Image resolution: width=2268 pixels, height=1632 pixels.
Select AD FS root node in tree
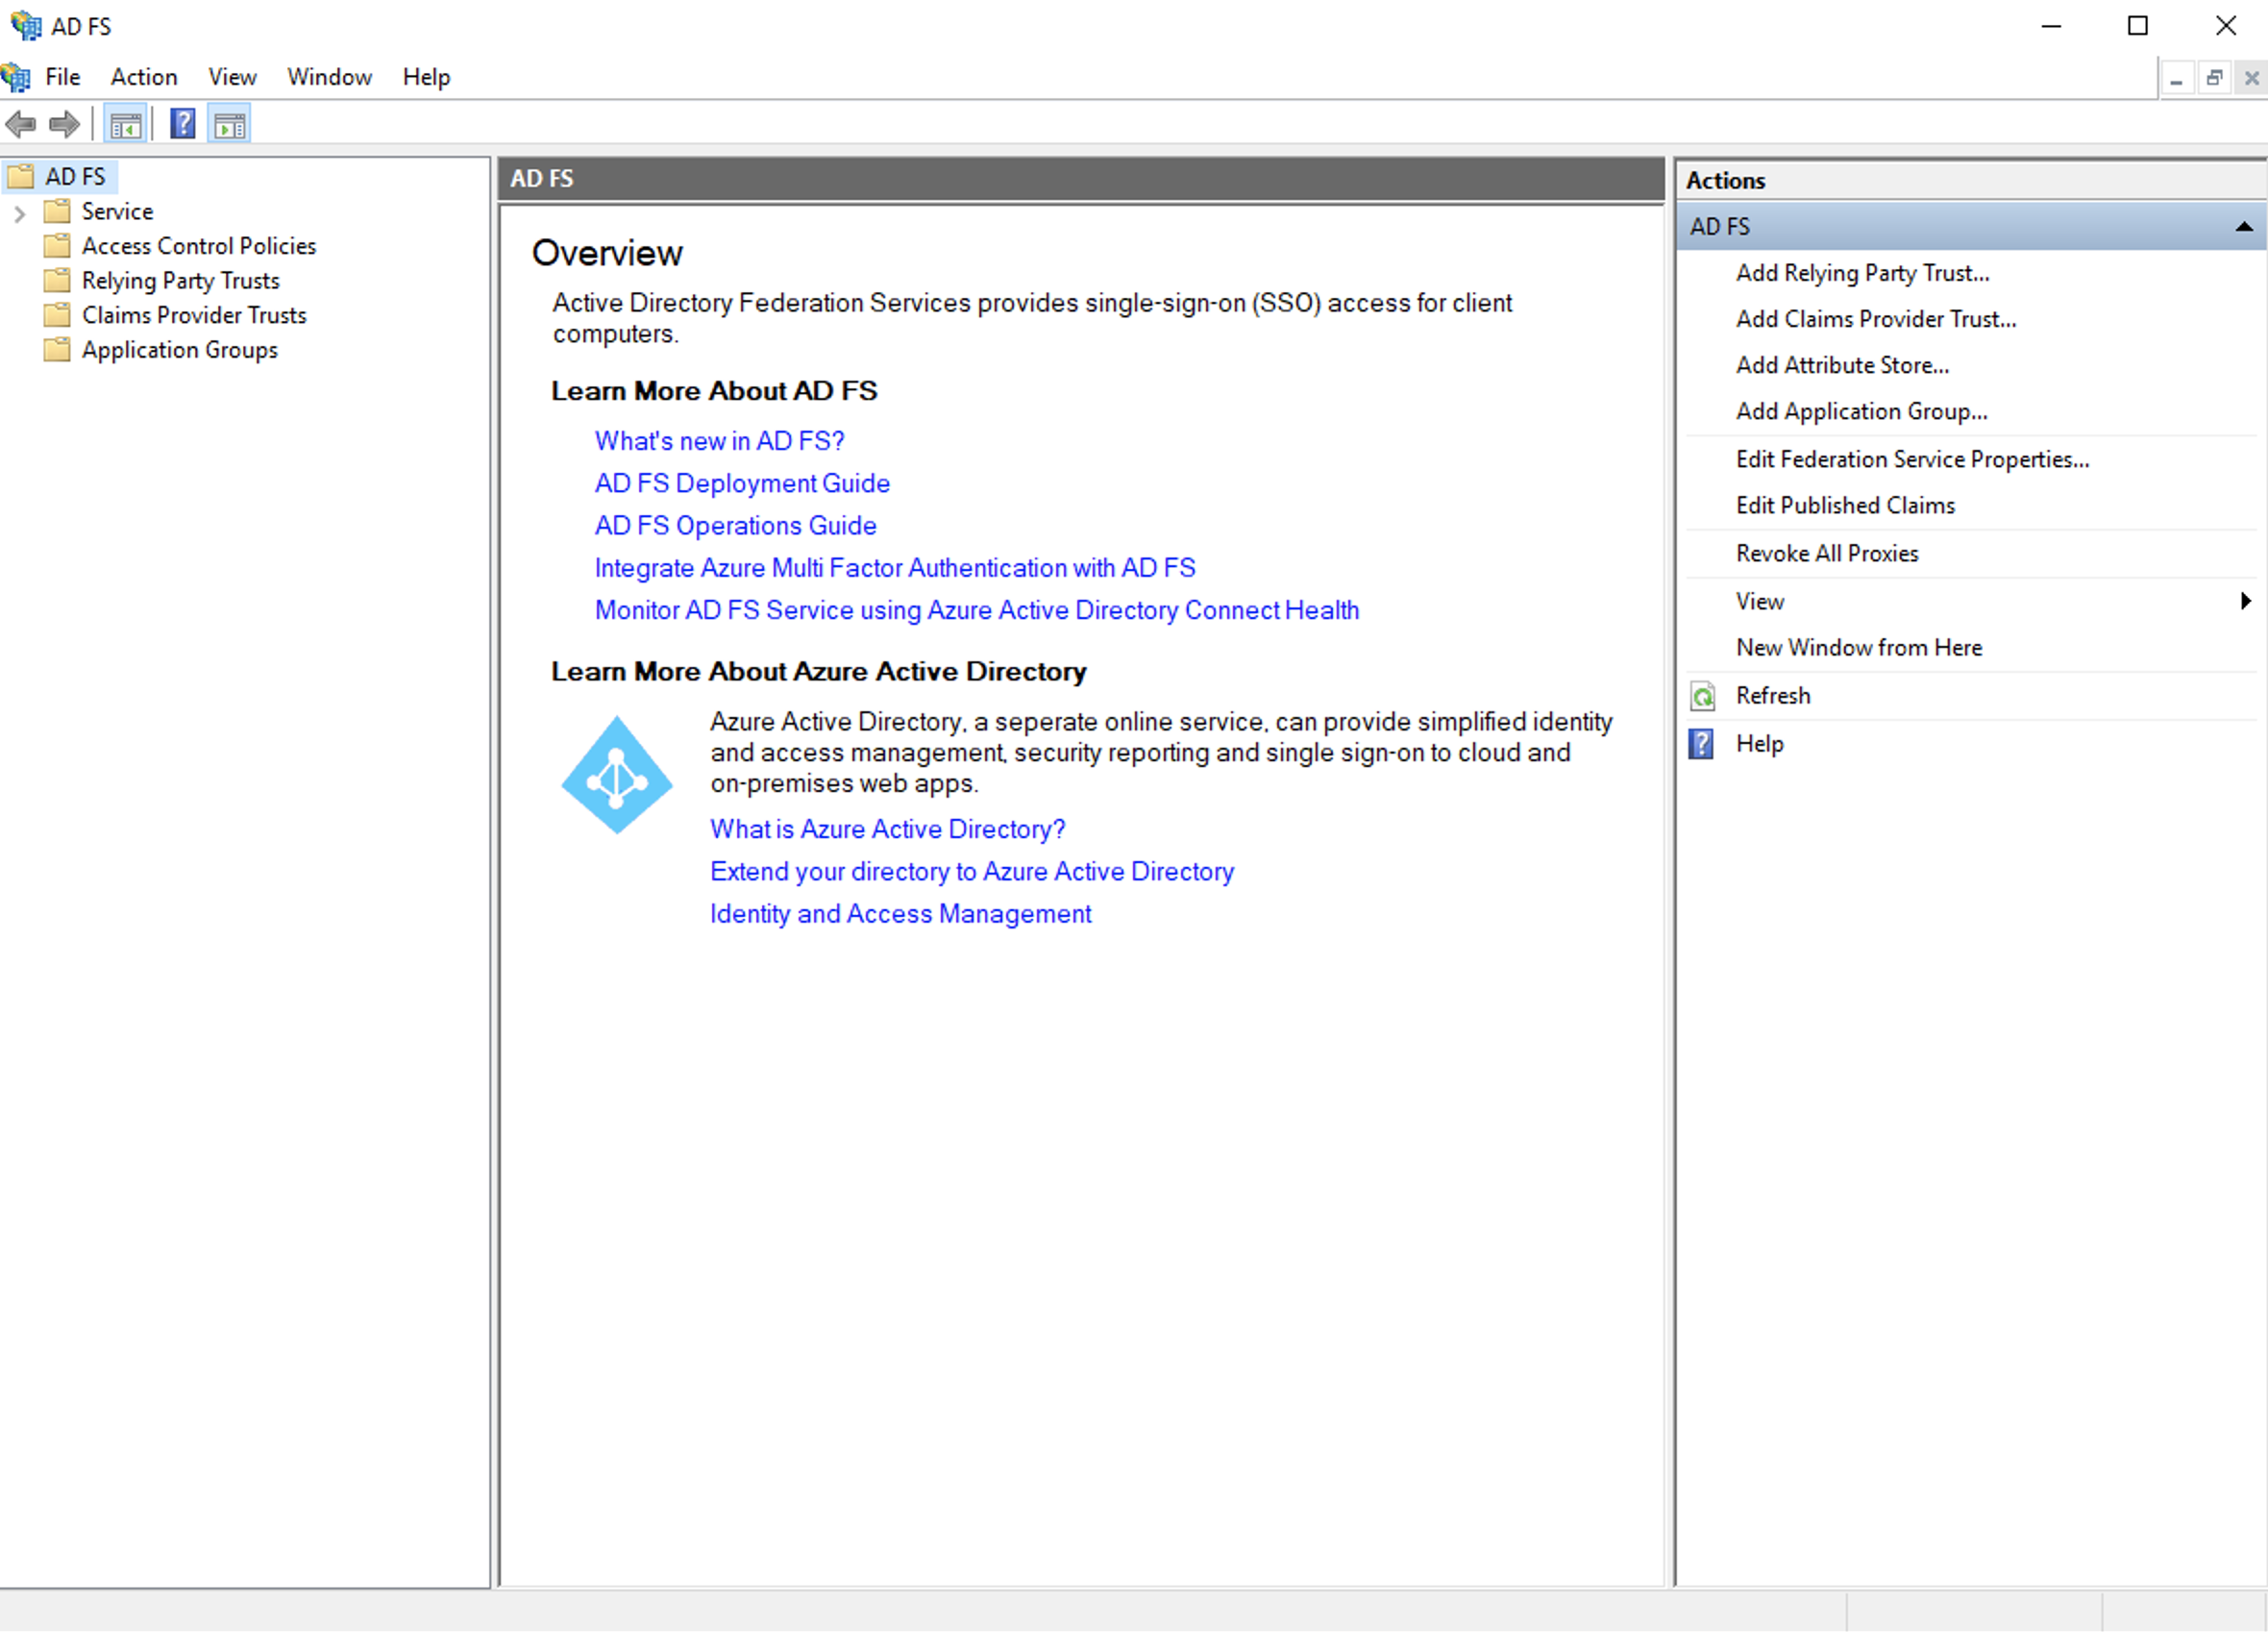pos(75,176)
